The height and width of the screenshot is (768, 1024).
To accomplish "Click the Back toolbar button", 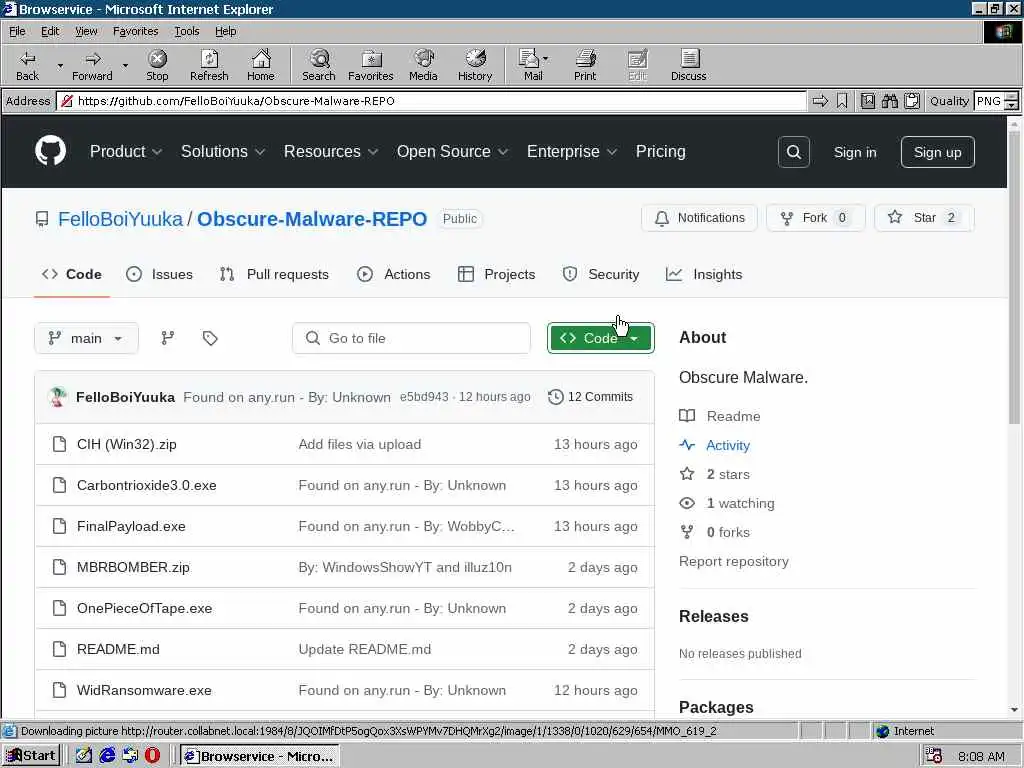I will click(x=27, y=65).
